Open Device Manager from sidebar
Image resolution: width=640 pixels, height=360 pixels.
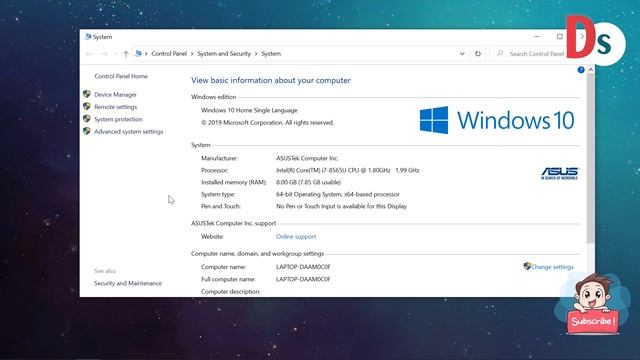click(115, 94)
